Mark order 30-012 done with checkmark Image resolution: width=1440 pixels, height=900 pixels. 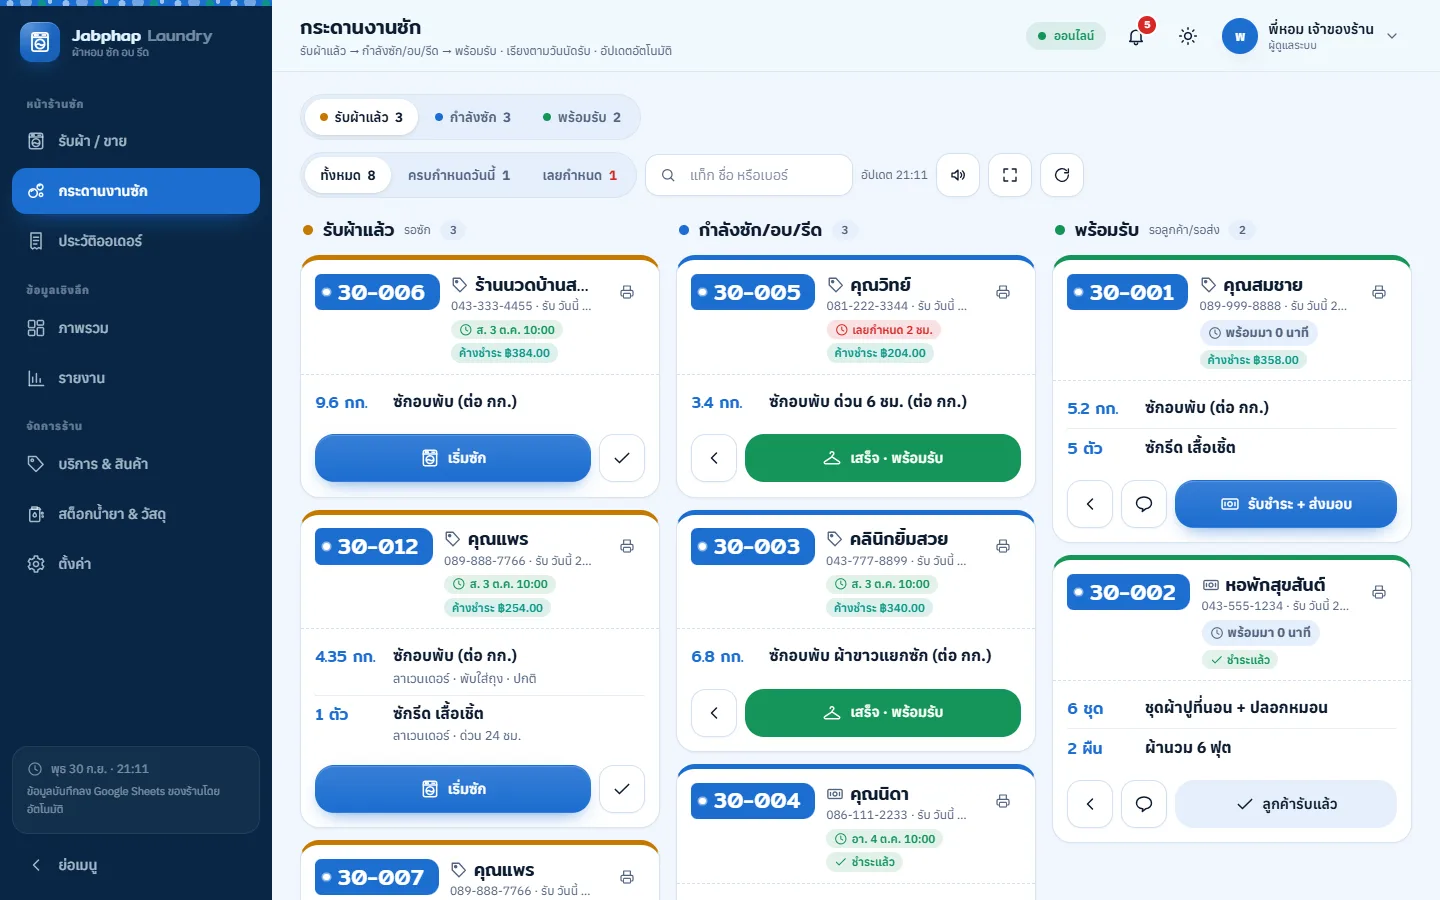point(622,789)
